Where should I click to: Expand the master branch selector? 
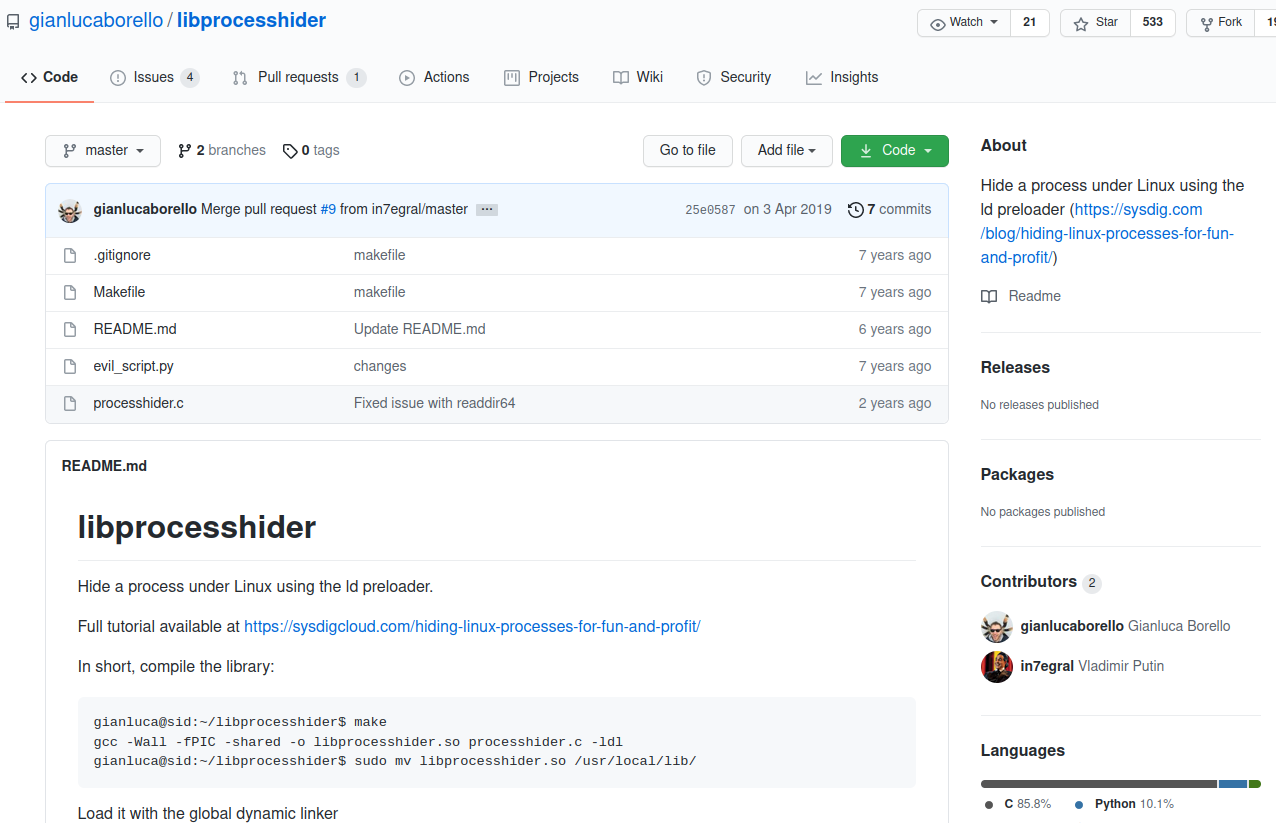pos(103,150)
